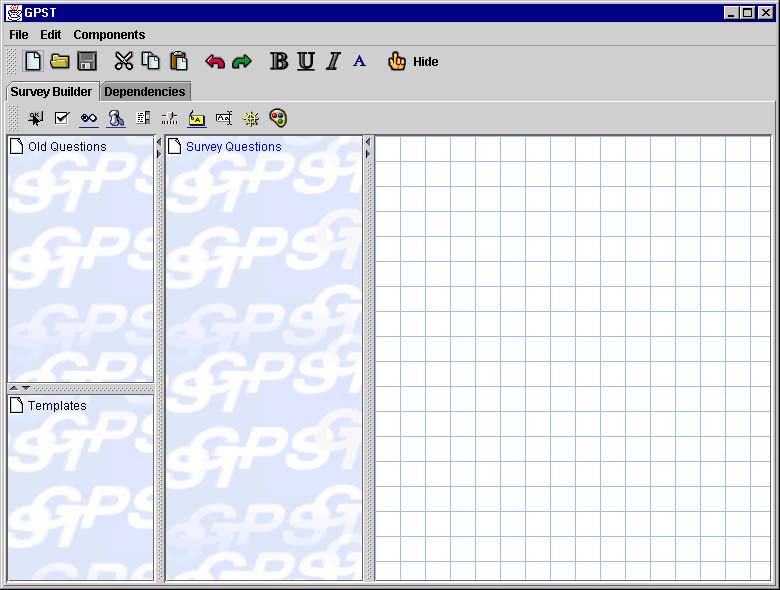Toggle underline formatting
Image resolution: width=780 pixels, height=590 pixels.
(306, 62)
